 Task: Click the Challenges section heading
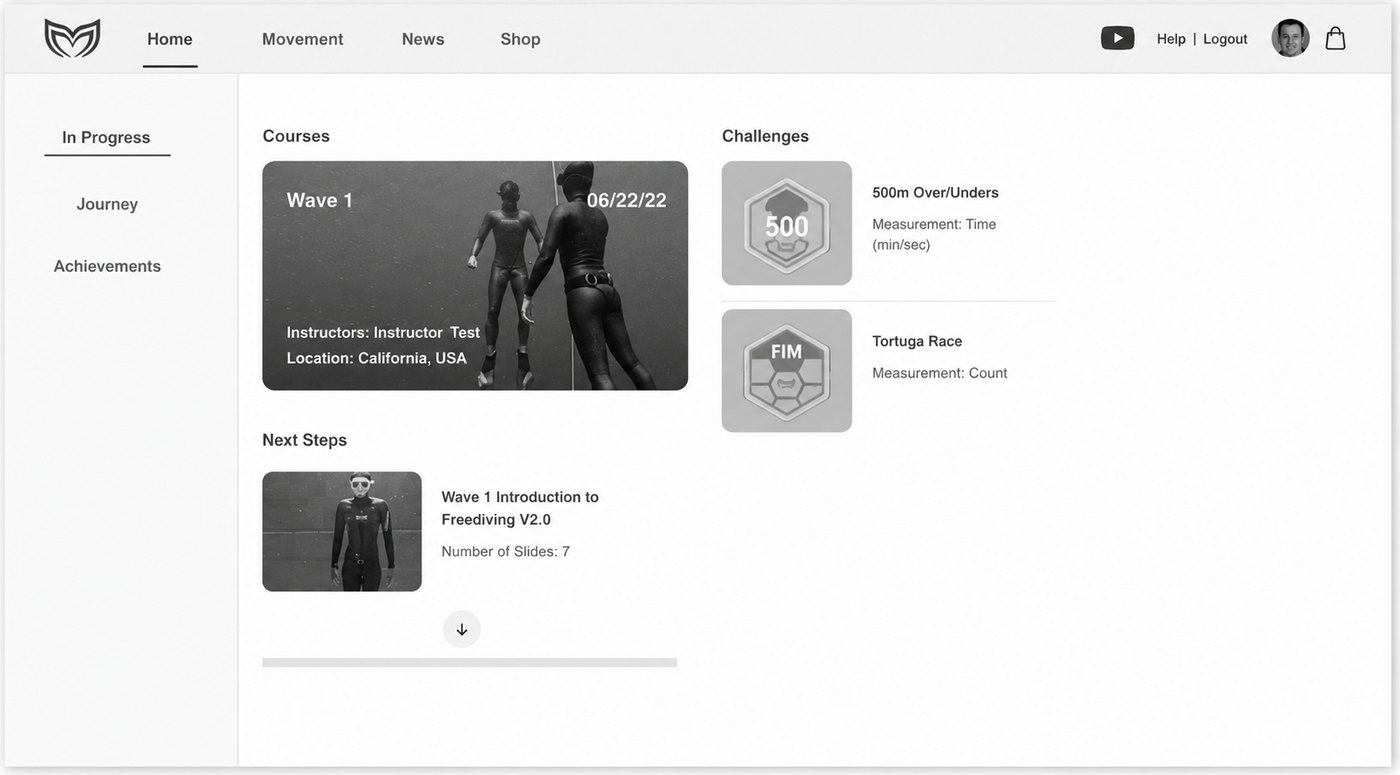point(765,136)
